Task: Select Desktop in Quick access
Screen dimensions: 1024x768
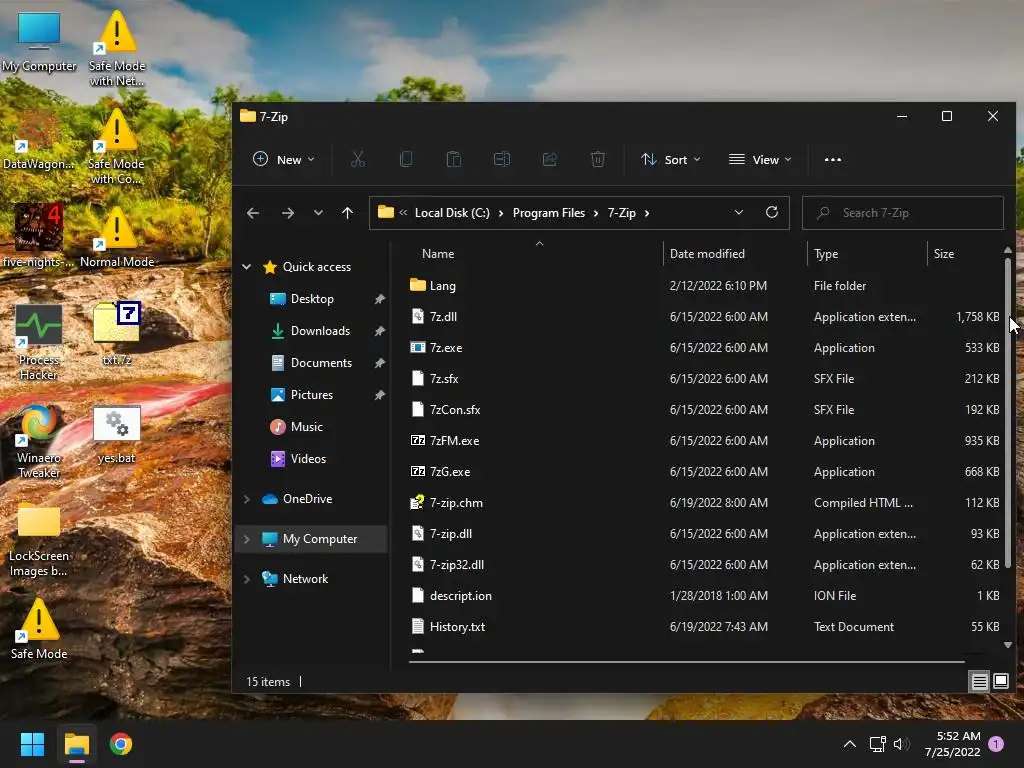Action: tap(312, 298)
